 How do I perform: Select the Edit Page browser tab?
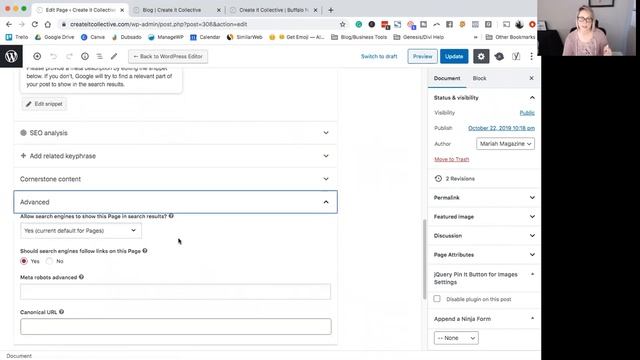(x=80, y=10)
